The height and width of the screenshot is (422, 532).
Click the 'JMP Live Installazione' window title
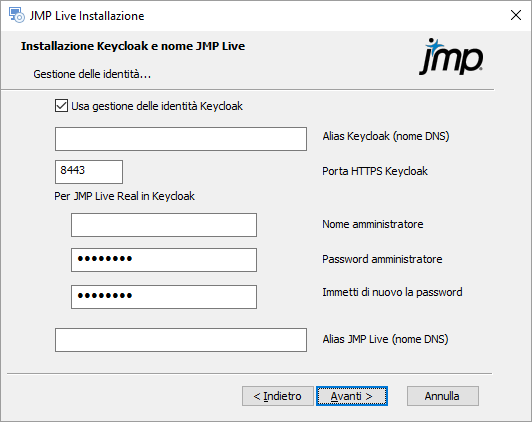click(x=87, y=16)
